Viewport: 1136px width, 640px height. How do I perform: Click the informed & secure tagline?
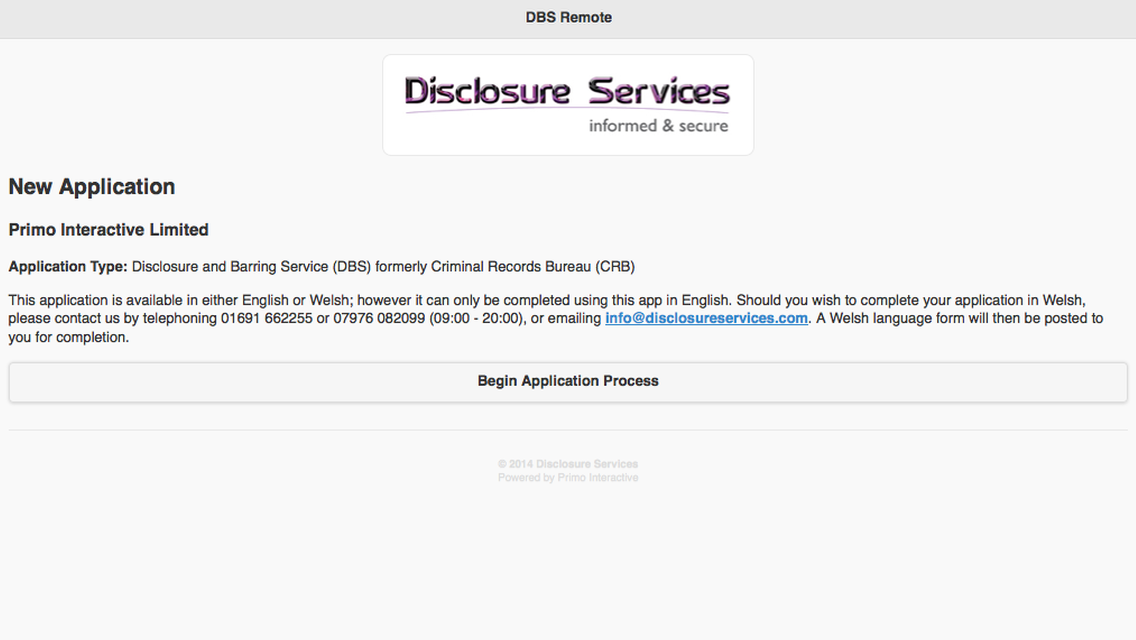coord(659,126)
